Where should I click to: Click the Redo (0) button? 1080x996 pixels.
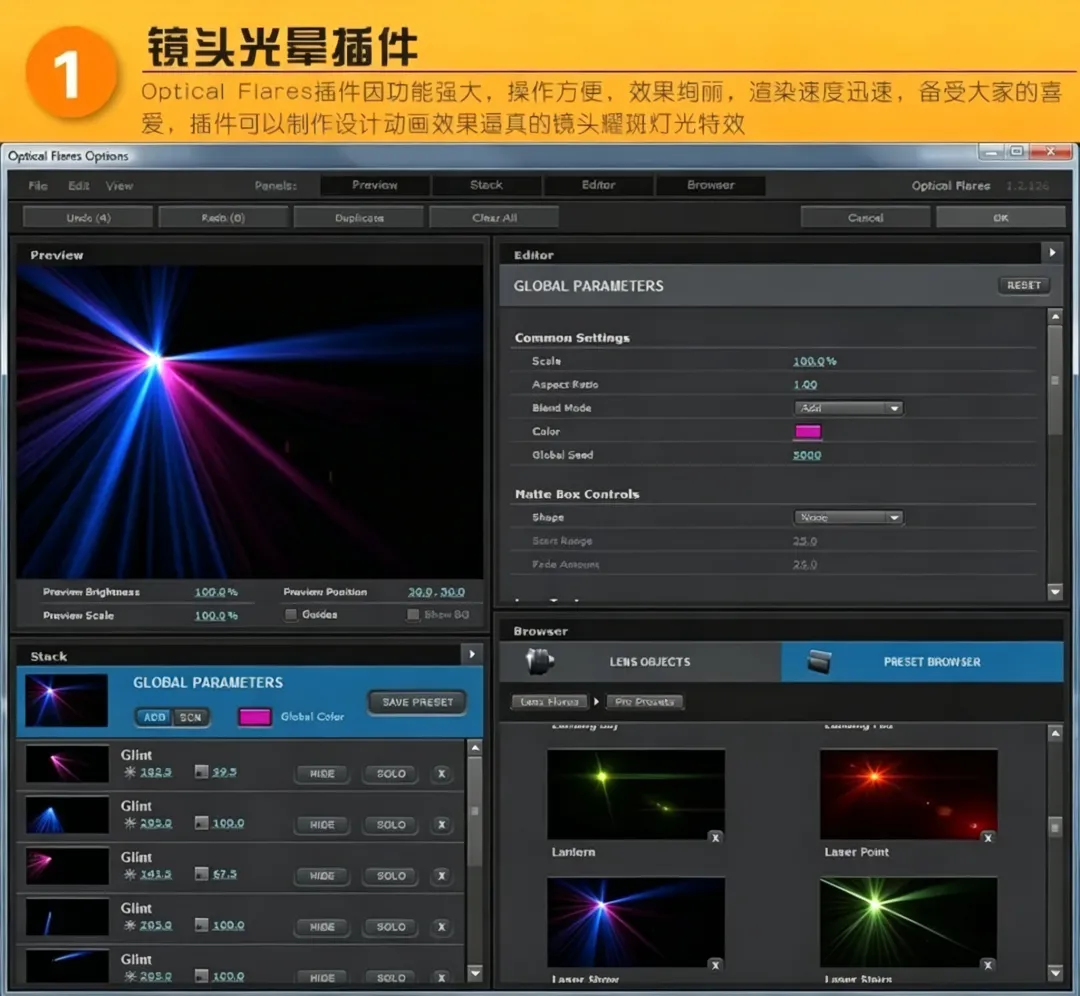pos(223,218)
